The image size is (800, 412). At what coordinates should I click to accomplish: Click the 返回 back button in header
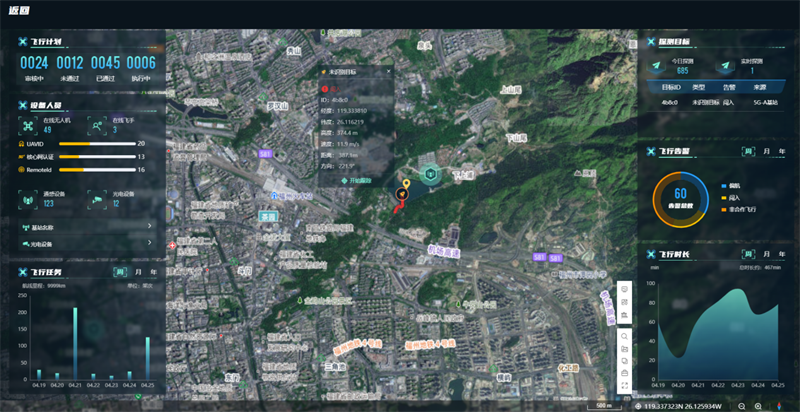tap(21, 11)
